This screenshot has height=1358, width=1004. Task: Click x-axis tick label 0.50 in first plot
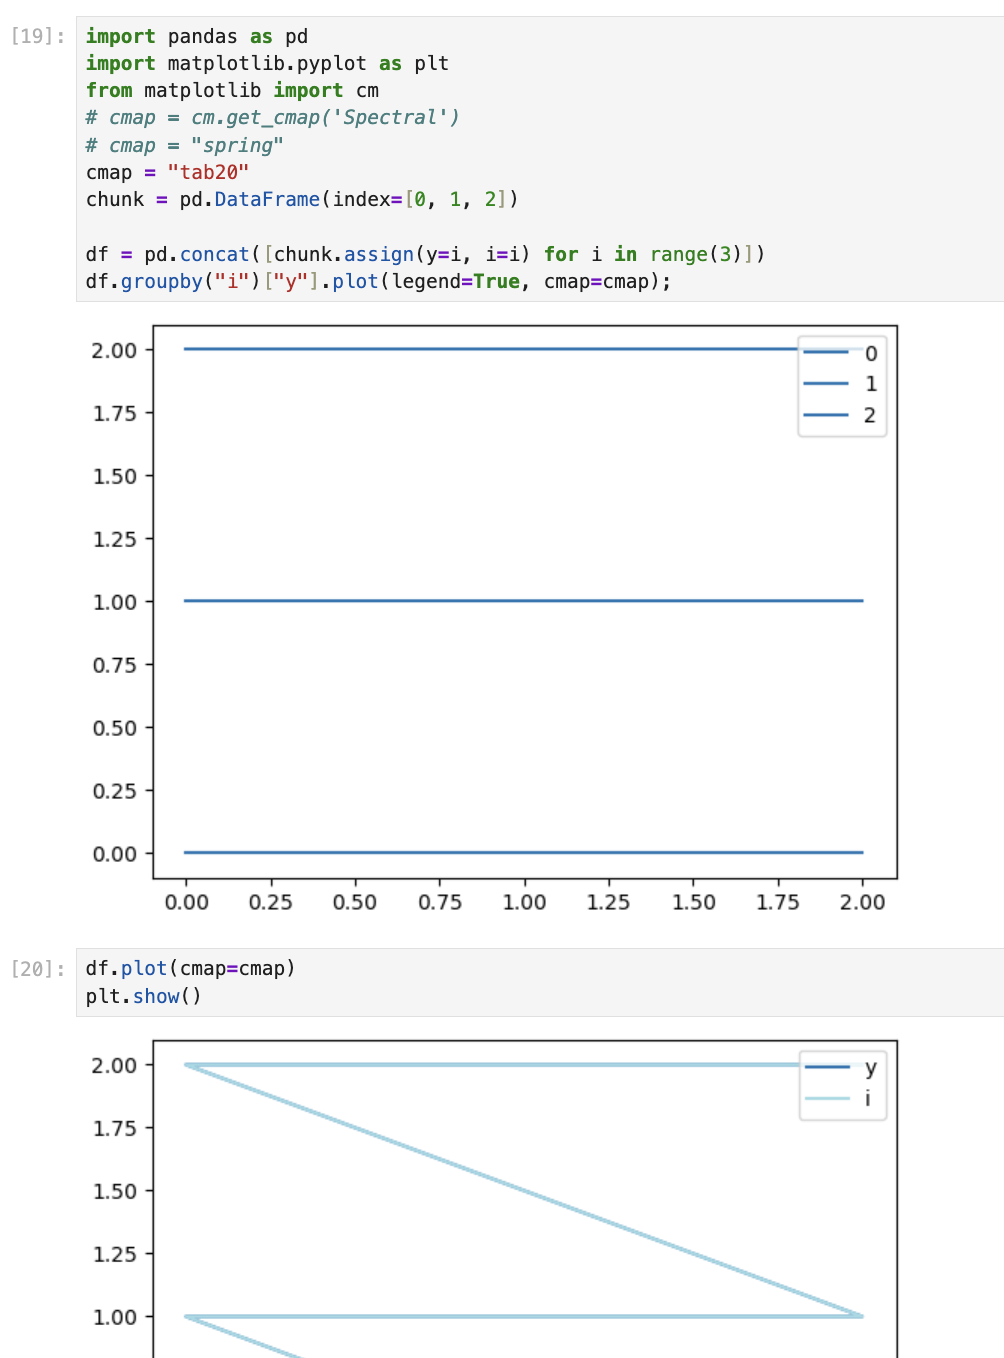point(354,902)
